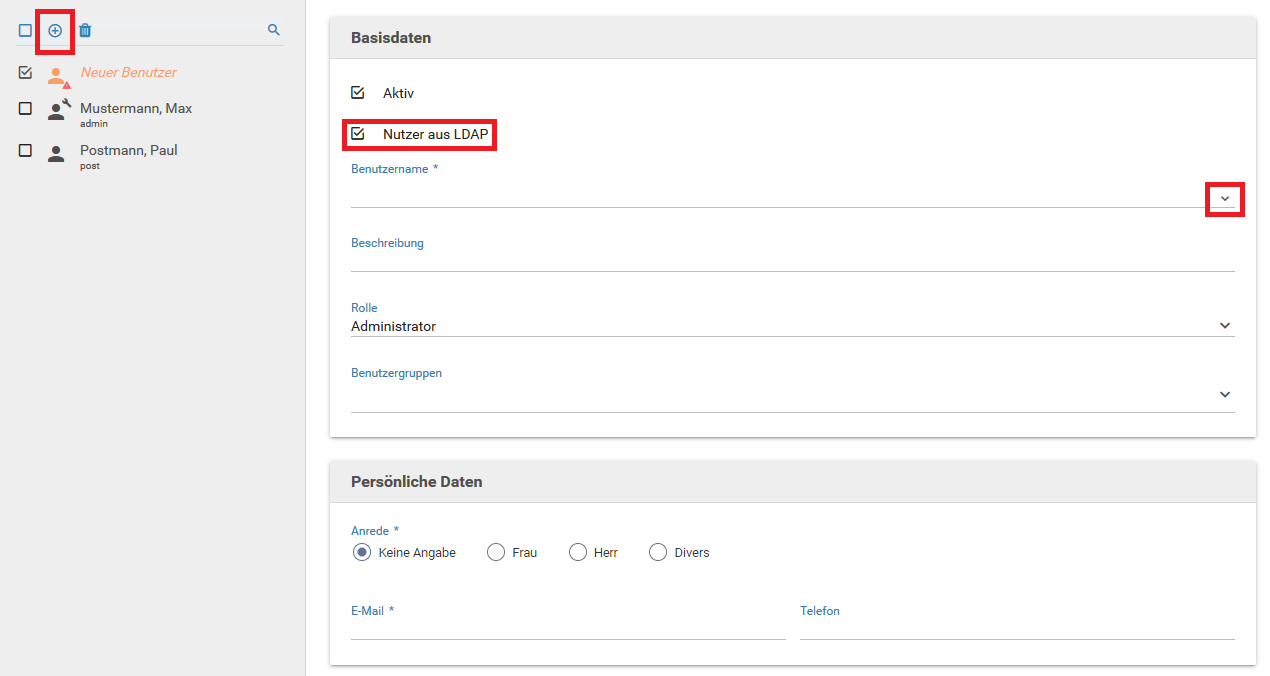Focus the E-Mail input field

tap(567, 628)
